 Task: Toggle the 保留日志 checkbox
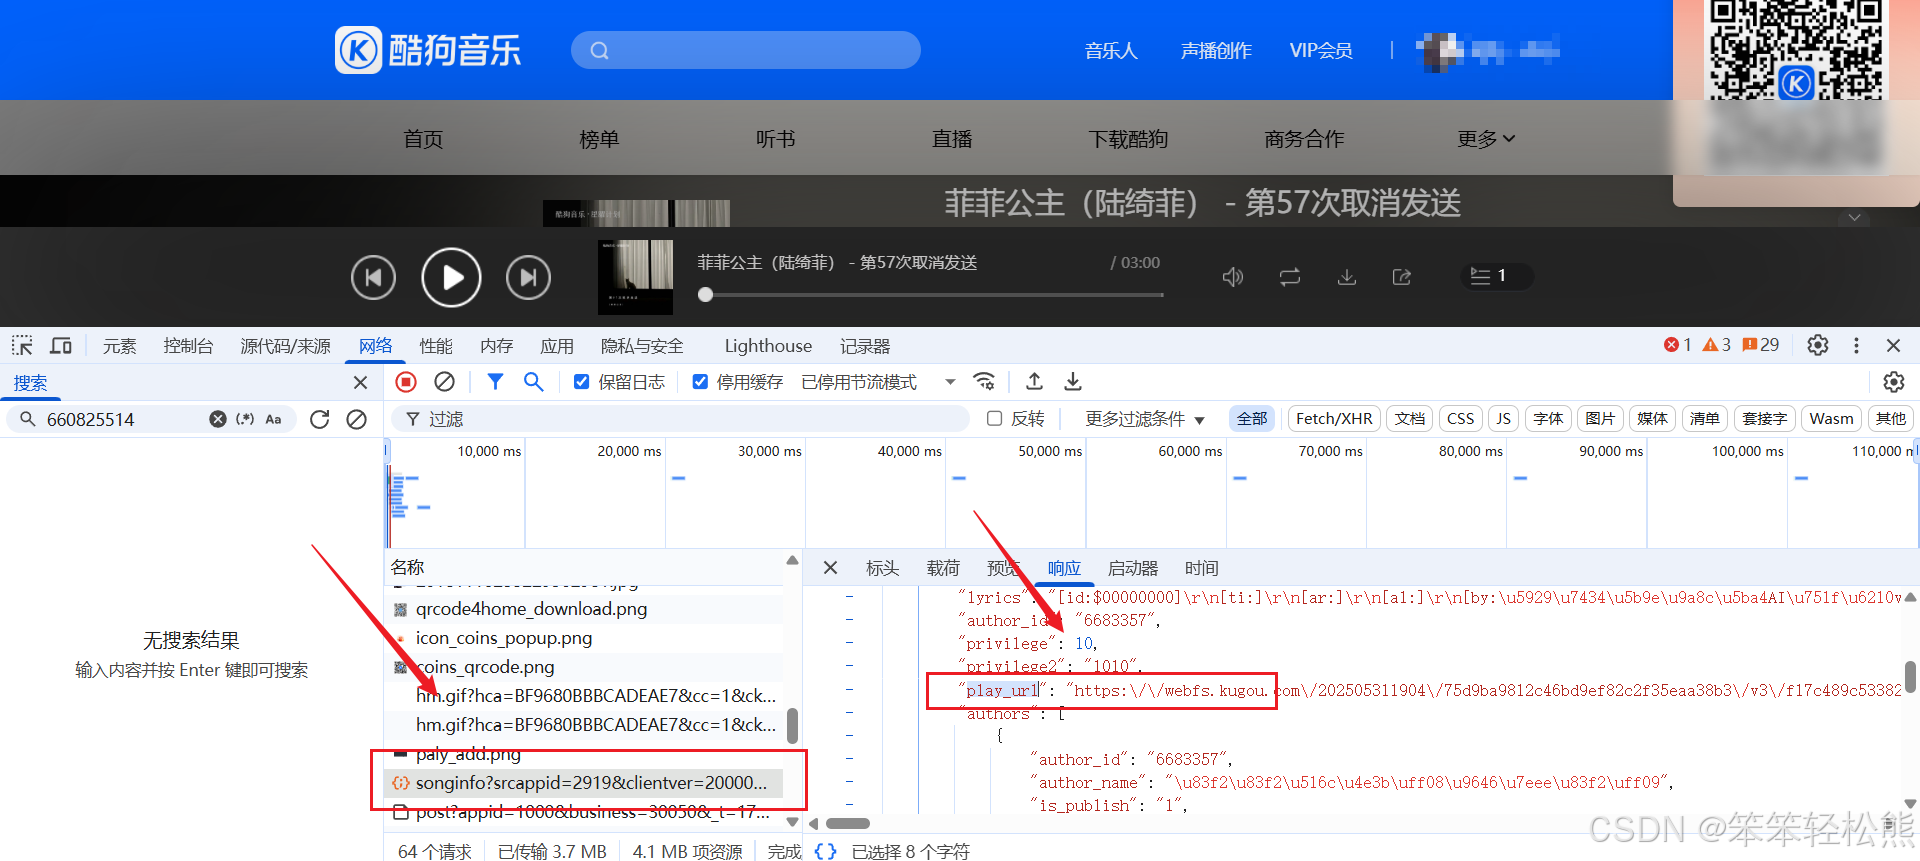[x=581, y=381]
